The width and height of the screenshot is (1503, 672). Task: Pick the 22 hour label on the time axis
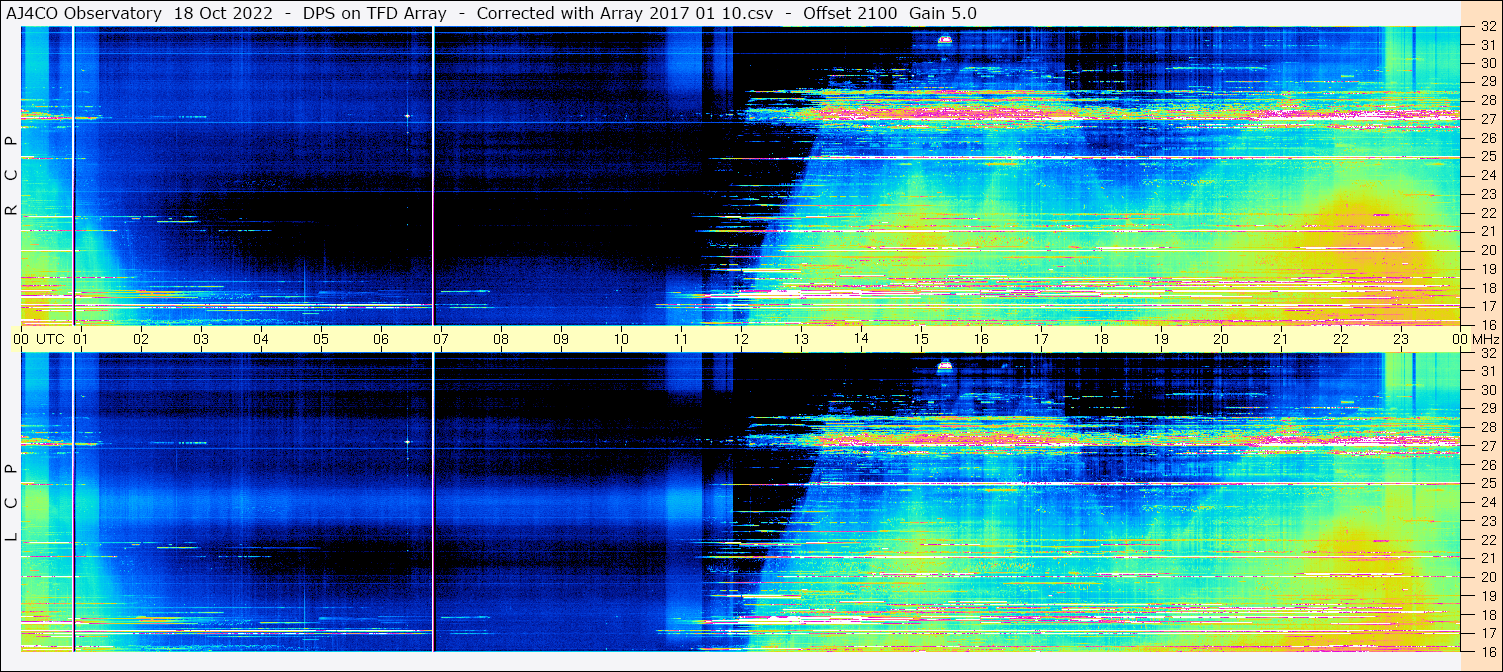1341,339
